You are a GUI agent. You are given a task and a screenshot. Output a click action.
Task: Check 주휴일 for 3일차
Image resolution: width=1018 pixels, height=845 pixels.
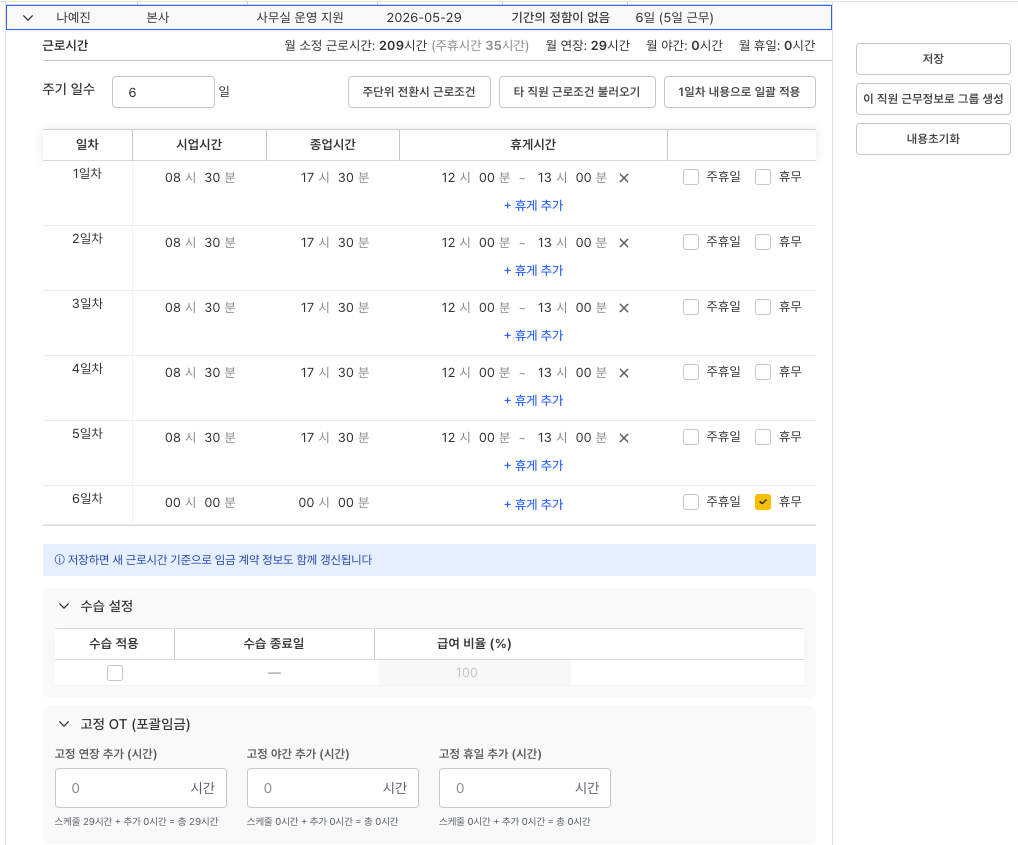pyautogui.click(x=691, y=306)
